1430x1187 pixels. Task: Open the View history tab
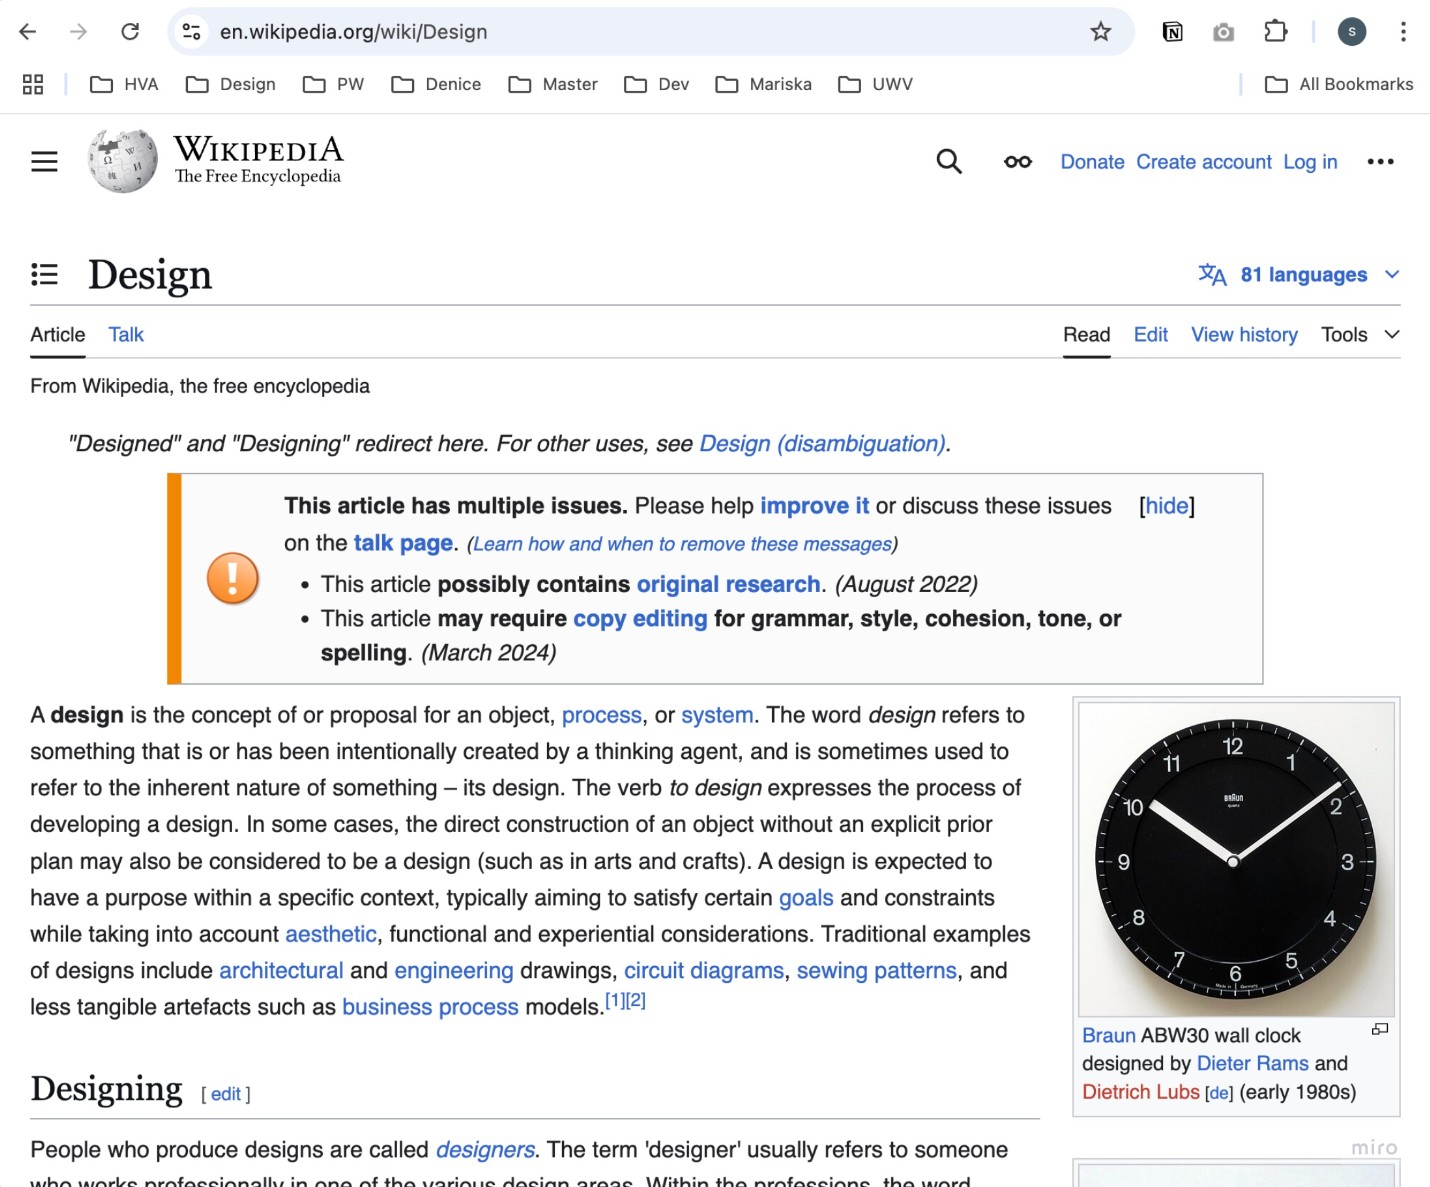point(1244,335)
